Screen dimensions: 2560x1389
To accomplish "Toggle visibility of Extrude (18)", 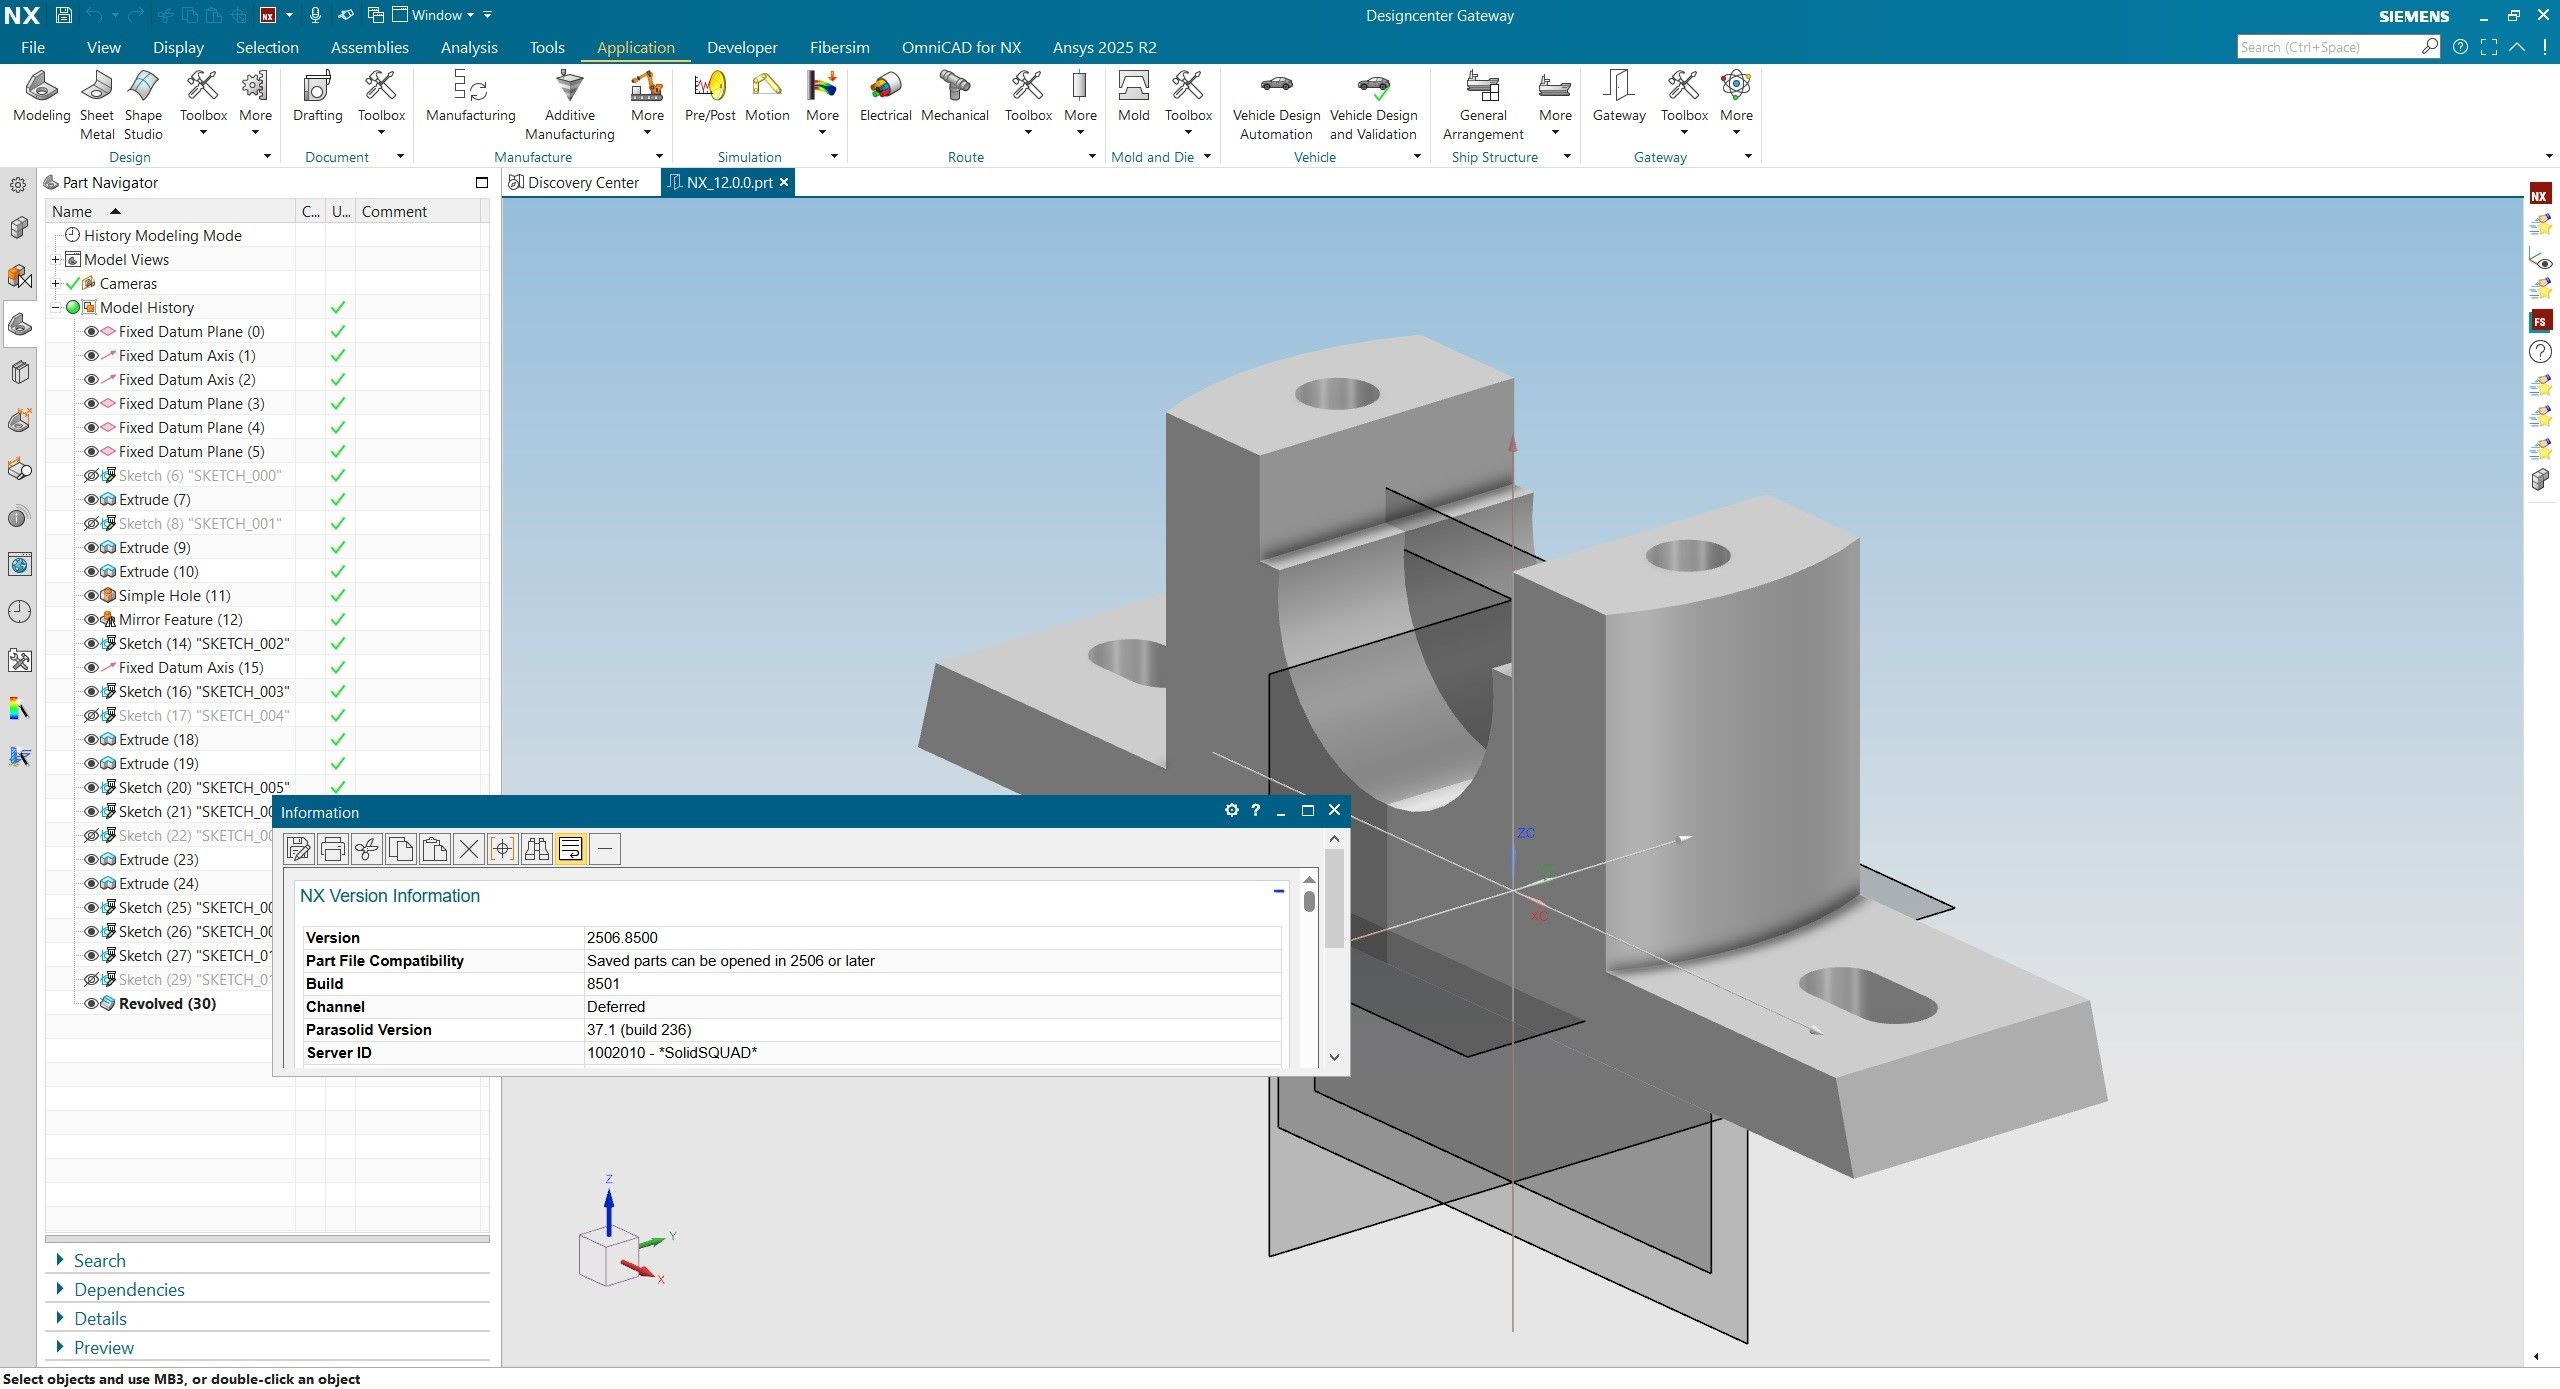I will pyautogui.click(x=91, y=739).
